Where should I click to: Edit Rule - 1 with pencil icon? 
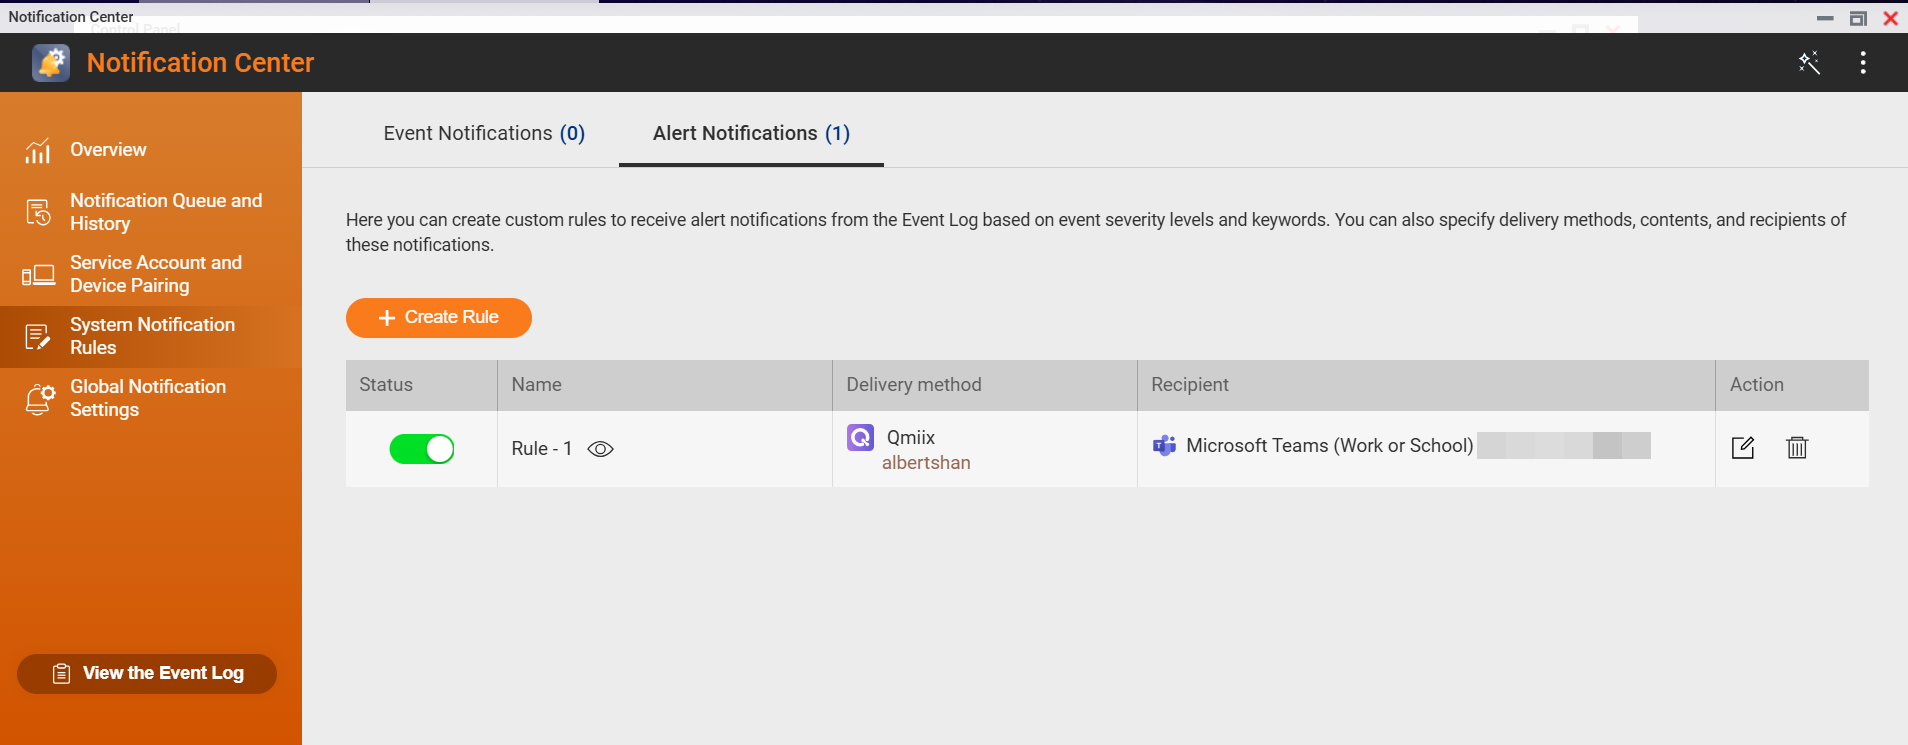pos(1743,448)
